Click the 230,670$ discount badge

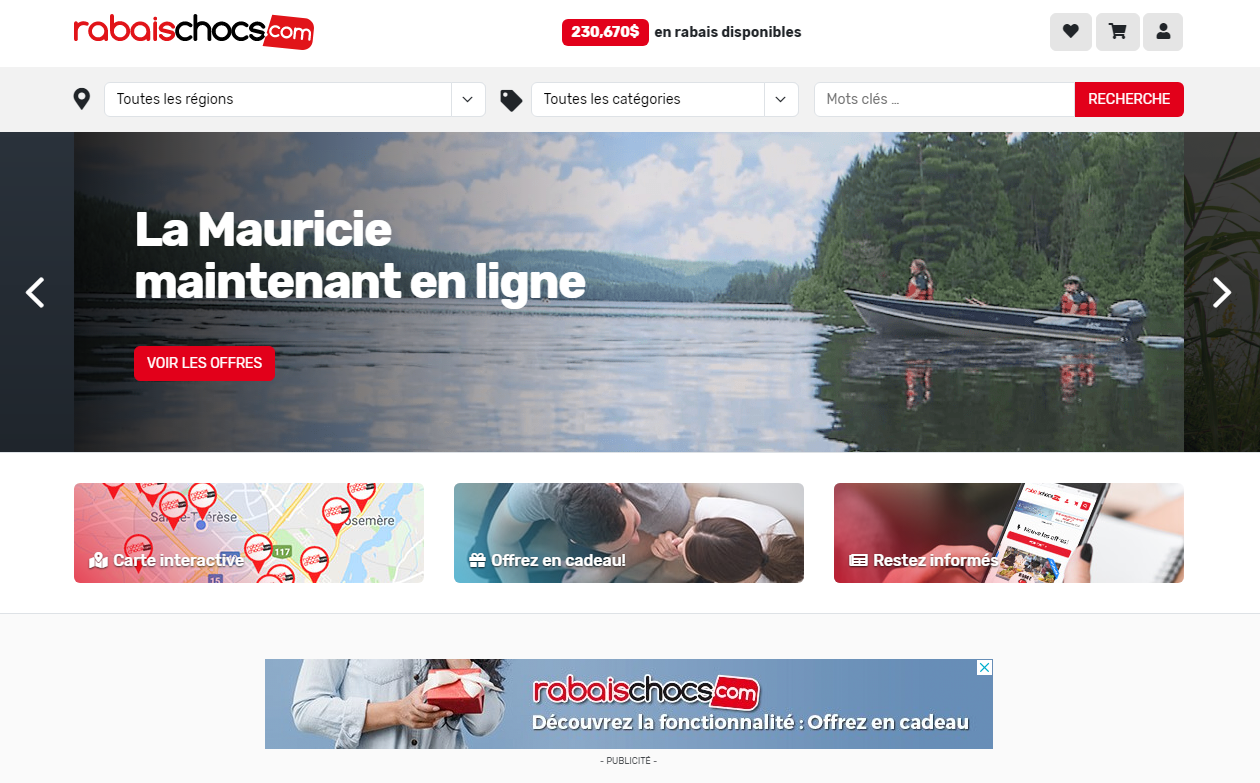(605, 32)
